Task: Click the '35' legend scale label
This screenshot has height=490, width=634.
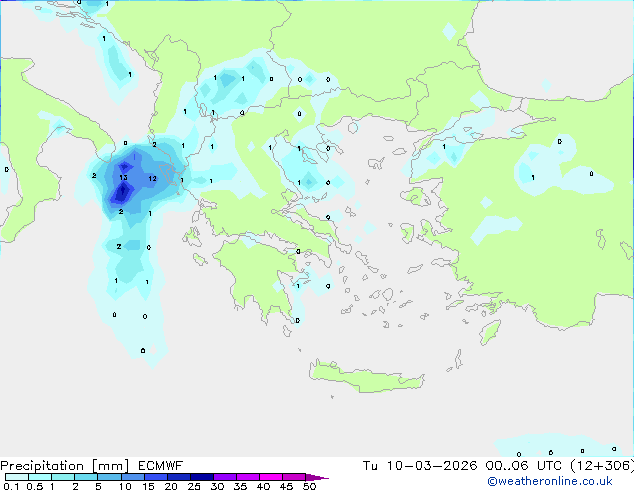Action: pyautogui.click(x=240, y=486)
